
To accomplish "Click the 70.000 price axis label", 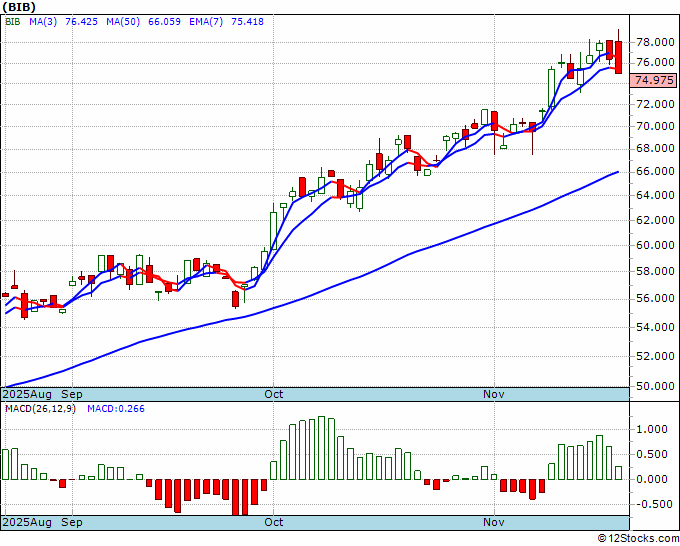I will 655,126.
